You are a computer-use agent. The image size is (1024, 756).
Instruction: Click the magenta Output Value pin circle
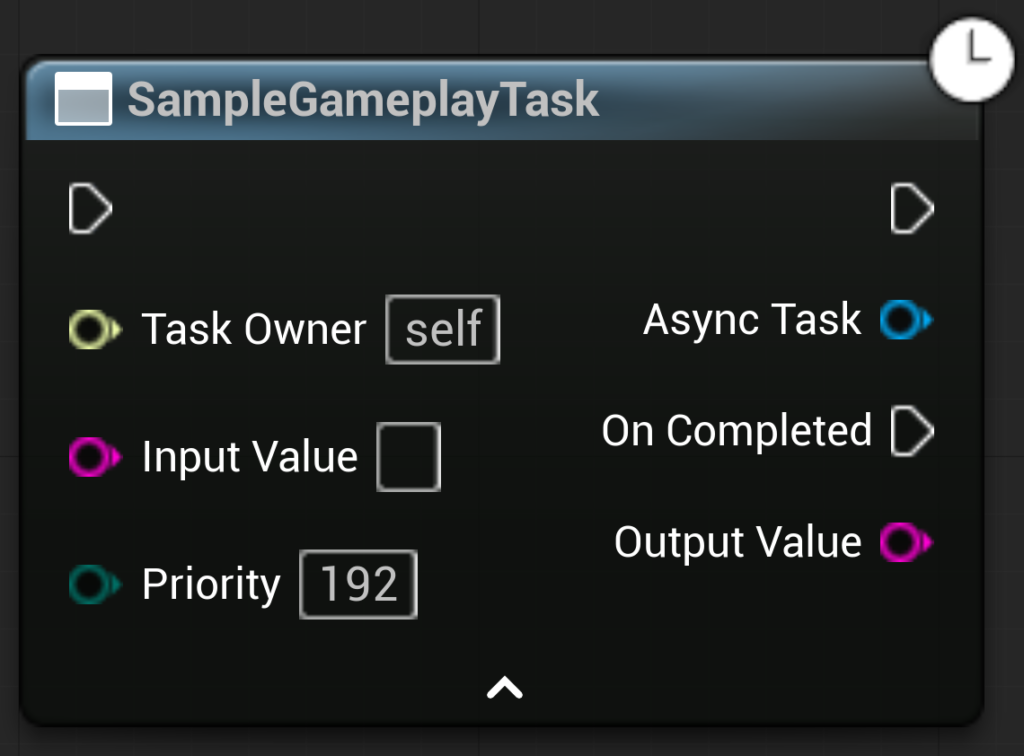pos(904,542)
